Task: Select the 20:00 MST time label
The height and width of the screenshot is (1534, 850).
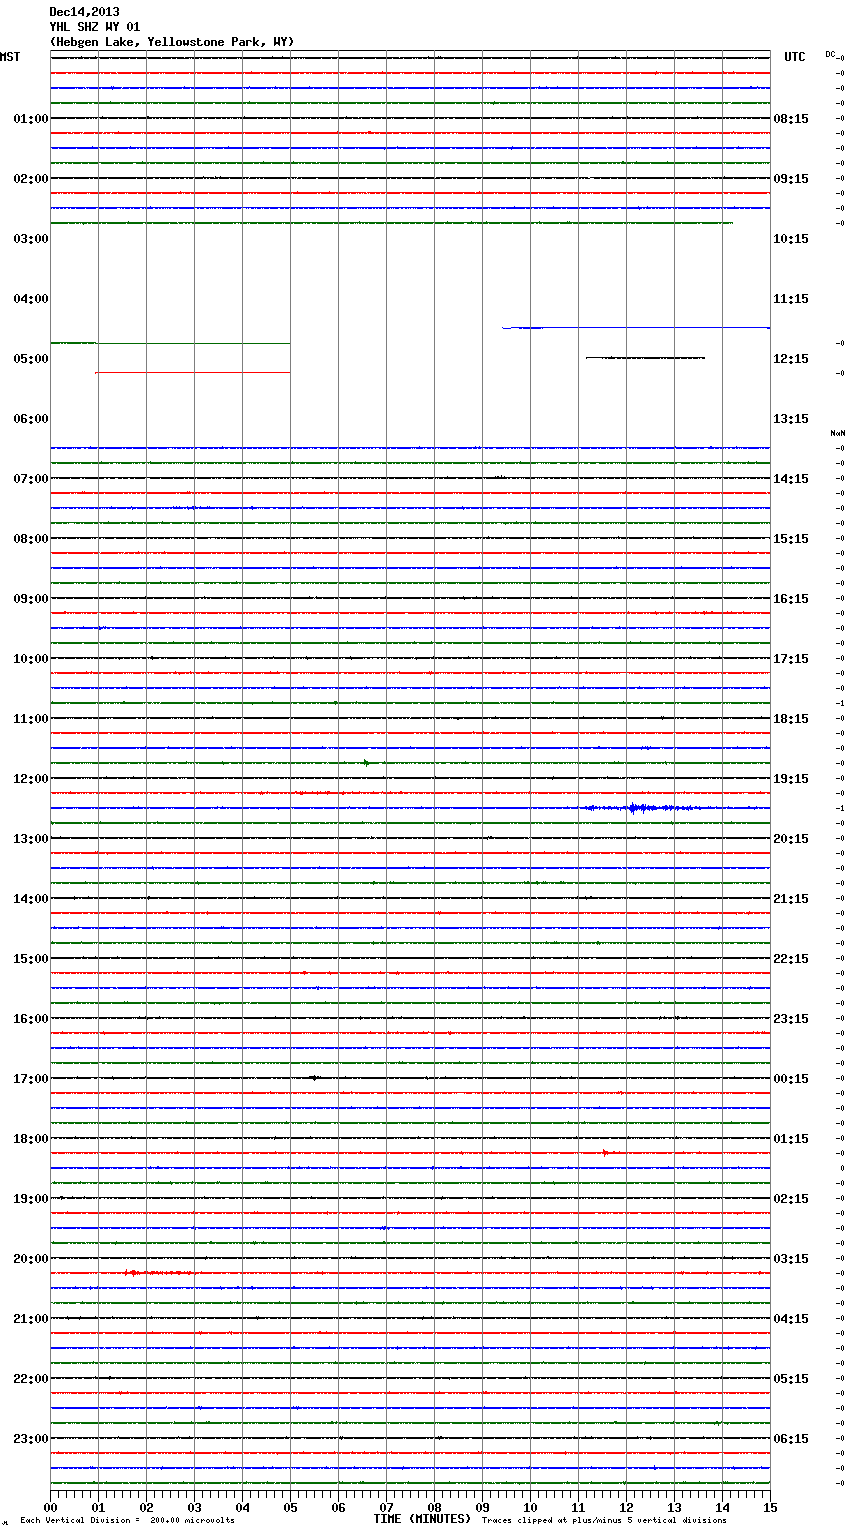Action: (30, 1259)
